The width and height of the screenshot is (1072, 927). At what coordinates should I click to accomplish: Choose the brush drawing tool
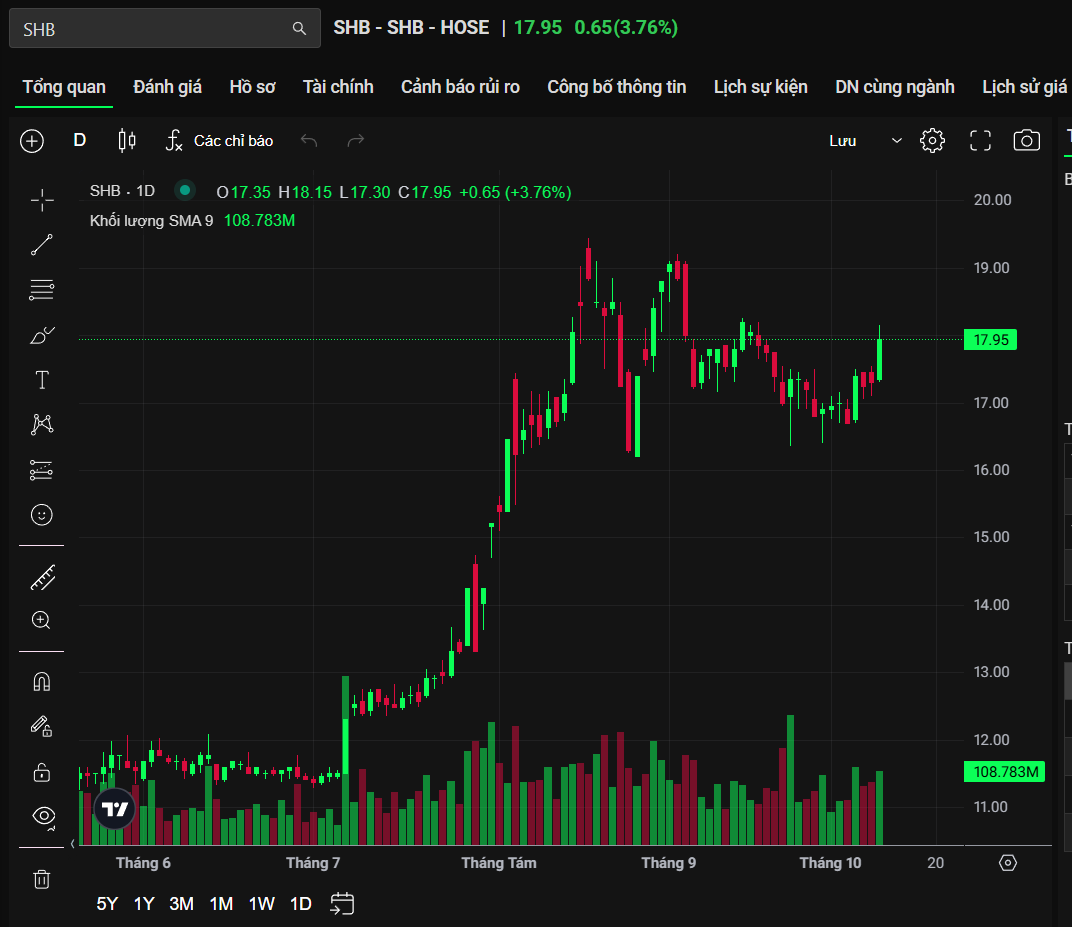click(x=42, y=335)
